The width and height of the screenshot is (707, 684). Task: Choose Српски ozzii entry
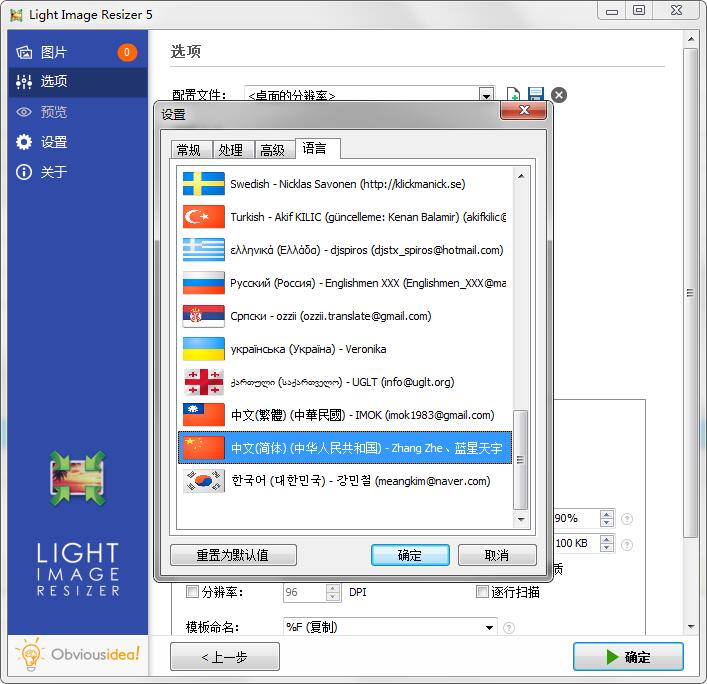345,316
